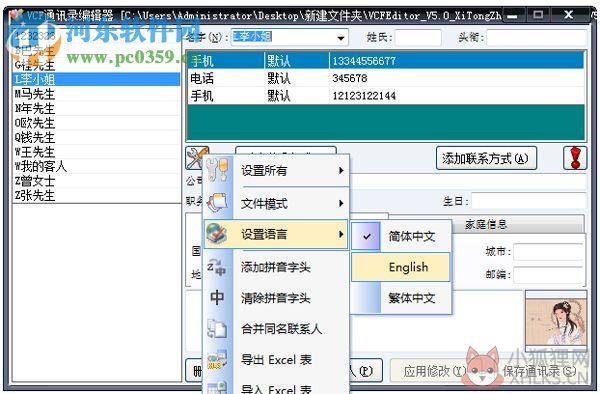Click the 添加联系方式(A) button
Viewport: 600px width, 394px height.
click(x=486, y=158)
